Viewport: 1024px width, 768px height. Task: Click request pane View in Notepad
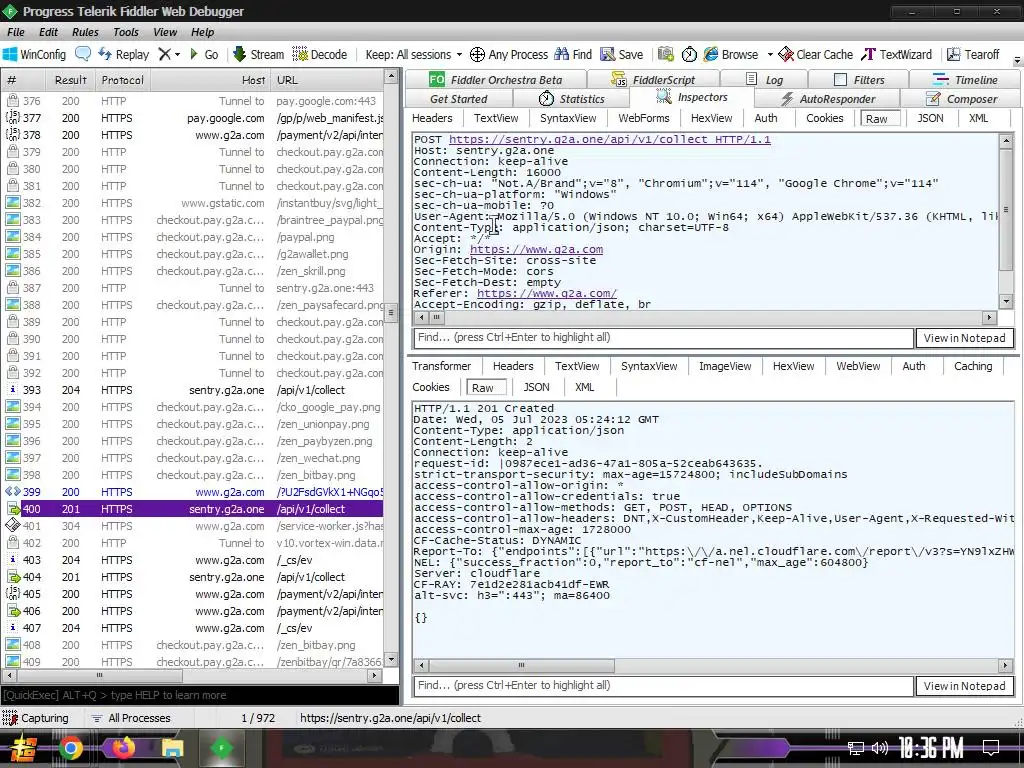[965, 338]
